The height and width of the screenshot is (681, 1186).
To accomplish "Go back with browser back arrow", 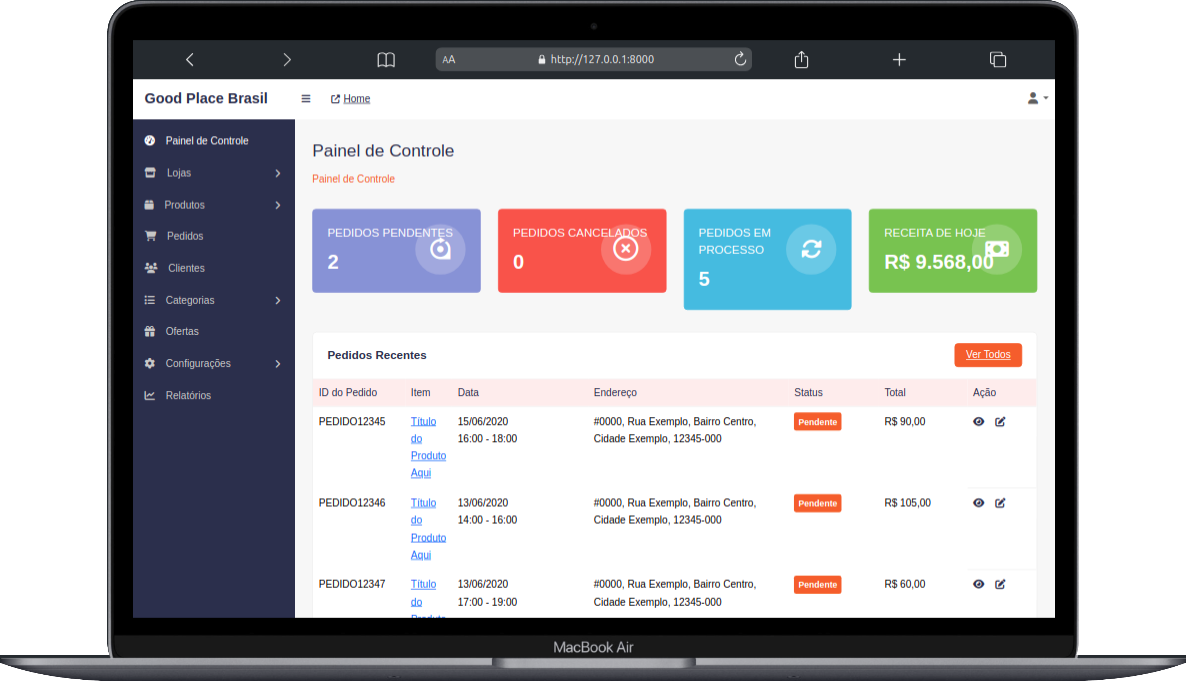I will (x=190, y=60).
